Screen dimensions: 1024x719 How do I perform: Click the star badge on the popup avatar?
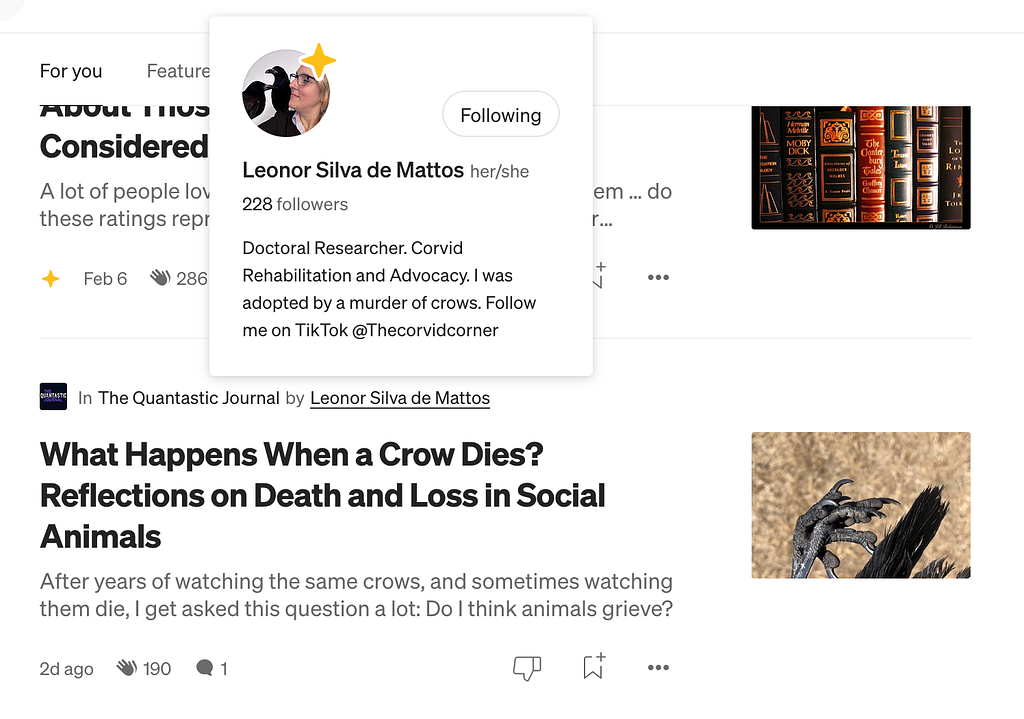pyautogui.click(x=319, y=61)
